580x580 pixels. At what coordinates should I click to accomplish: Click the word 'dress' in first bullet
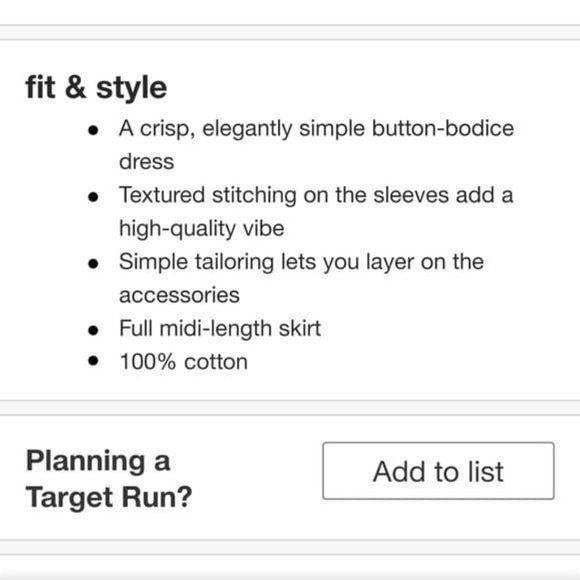point(146,162)
